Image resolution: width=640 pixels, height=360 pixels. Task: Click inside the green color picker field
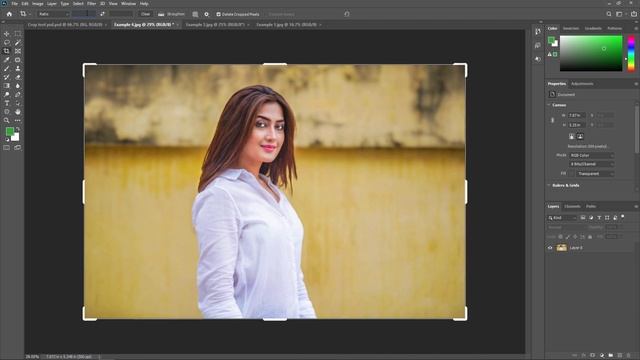point(591,53)
